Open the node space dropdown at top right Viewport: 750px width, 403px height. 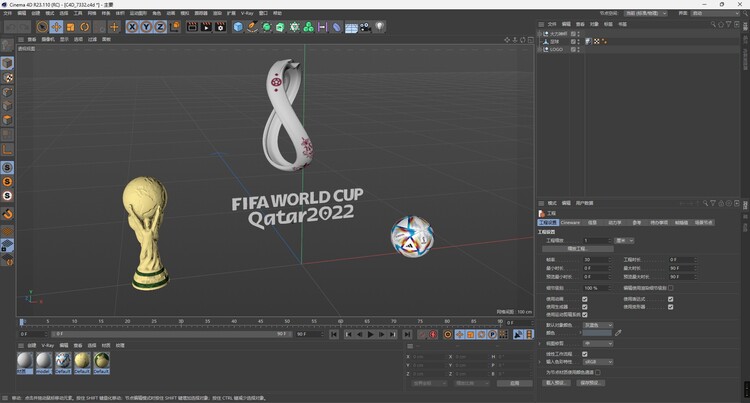(x=646, y=13)
